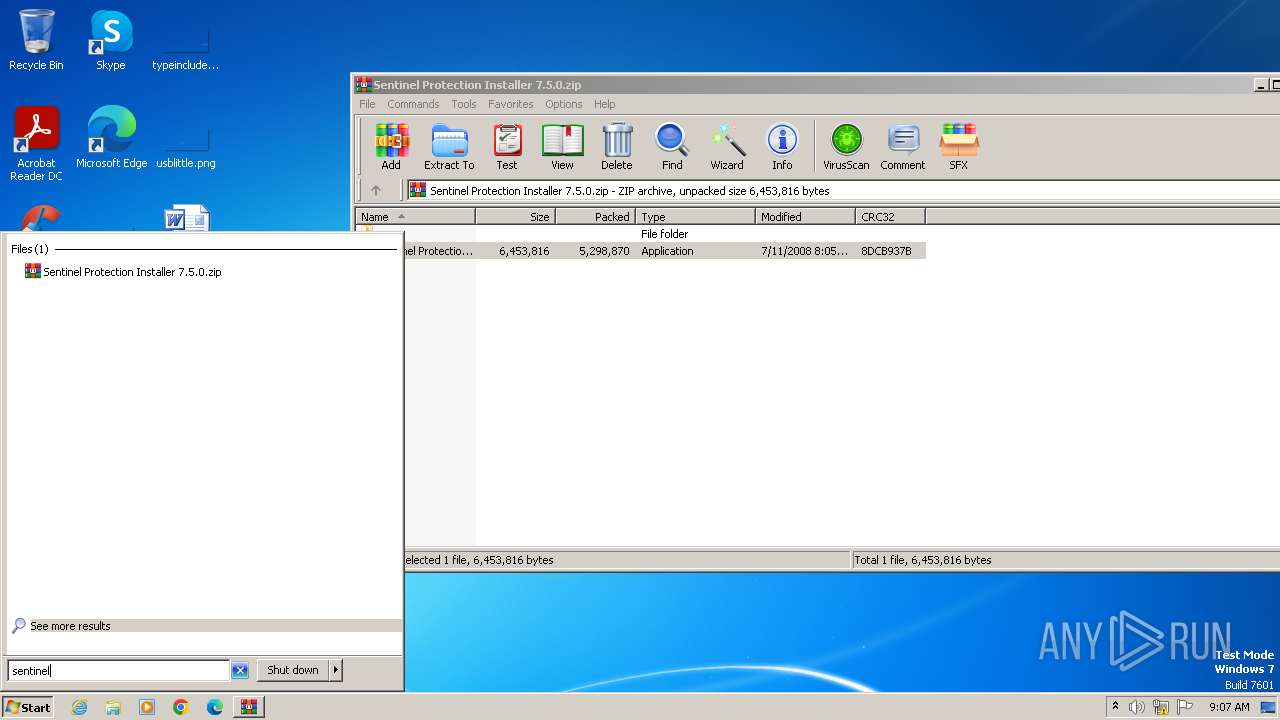Viewport: 1280px width, 720px height.
Task: Launch Chrome from the taskbar
Action: tap(181, 707)
